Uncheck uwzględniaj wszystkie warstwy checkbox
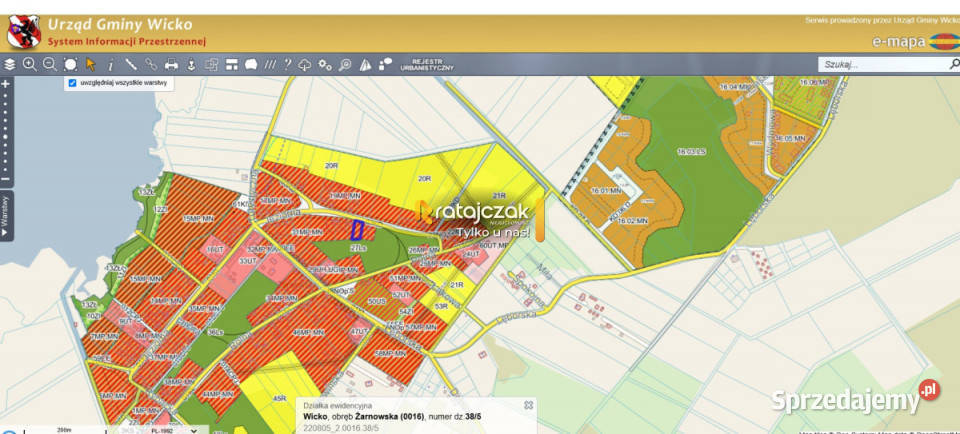The image size is (960, 434). [72, 83]
